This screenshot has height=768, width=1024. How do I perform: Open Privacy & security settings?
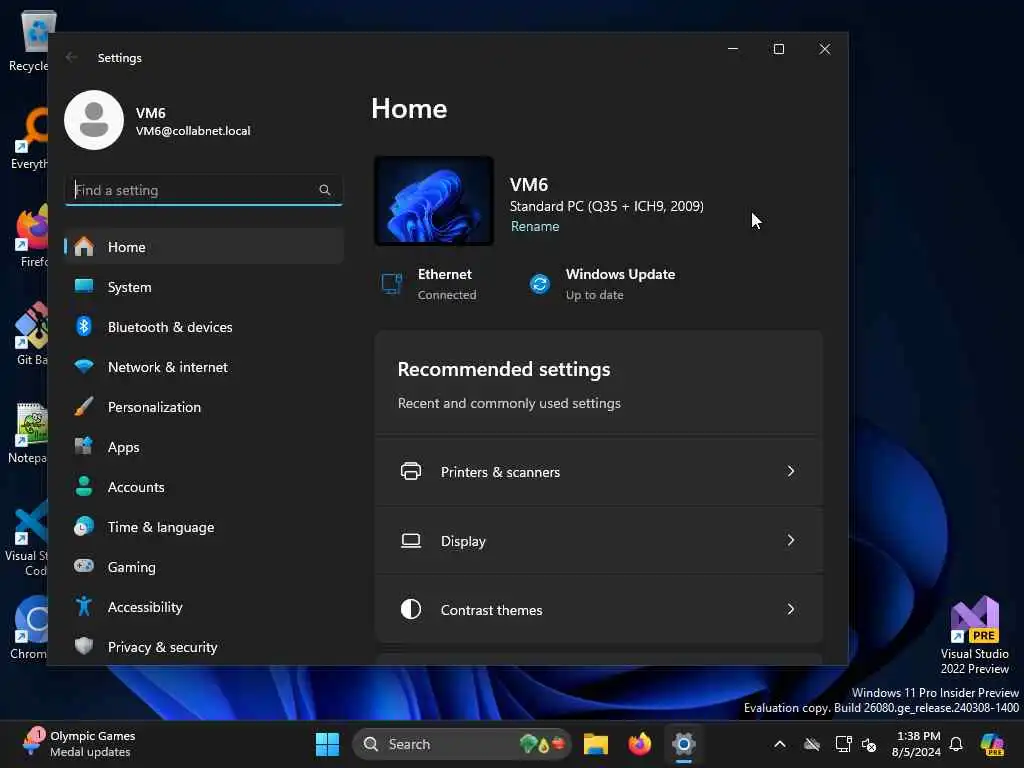(x=204, y=647)
